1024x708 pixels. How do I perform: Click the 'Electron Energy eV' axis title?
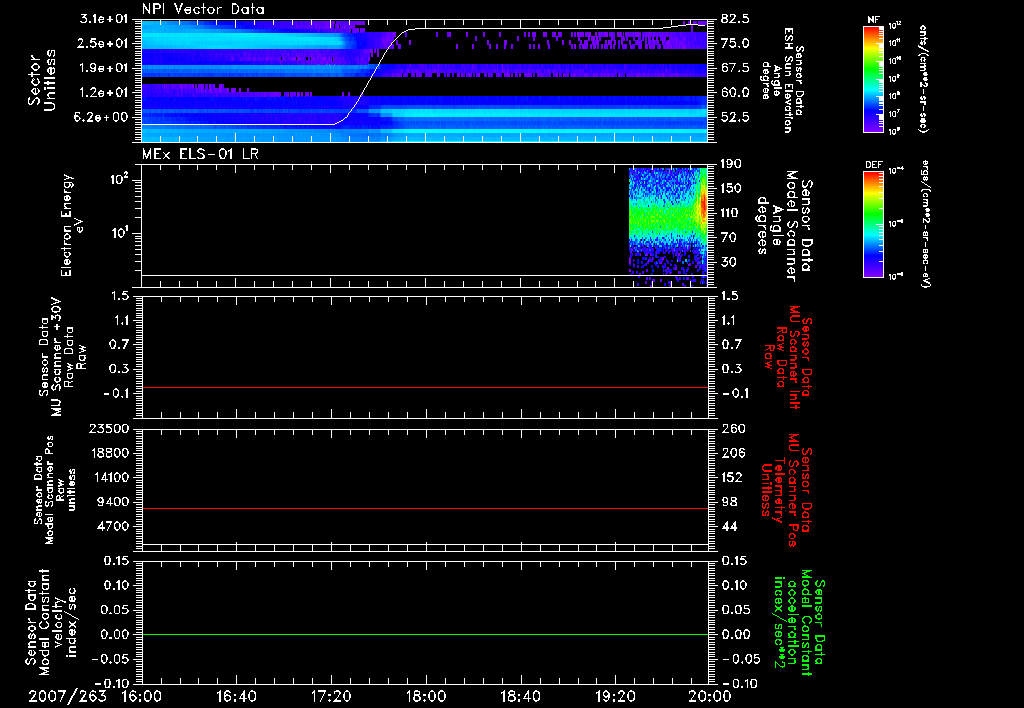pyautogui.click(x=72, y=225)
